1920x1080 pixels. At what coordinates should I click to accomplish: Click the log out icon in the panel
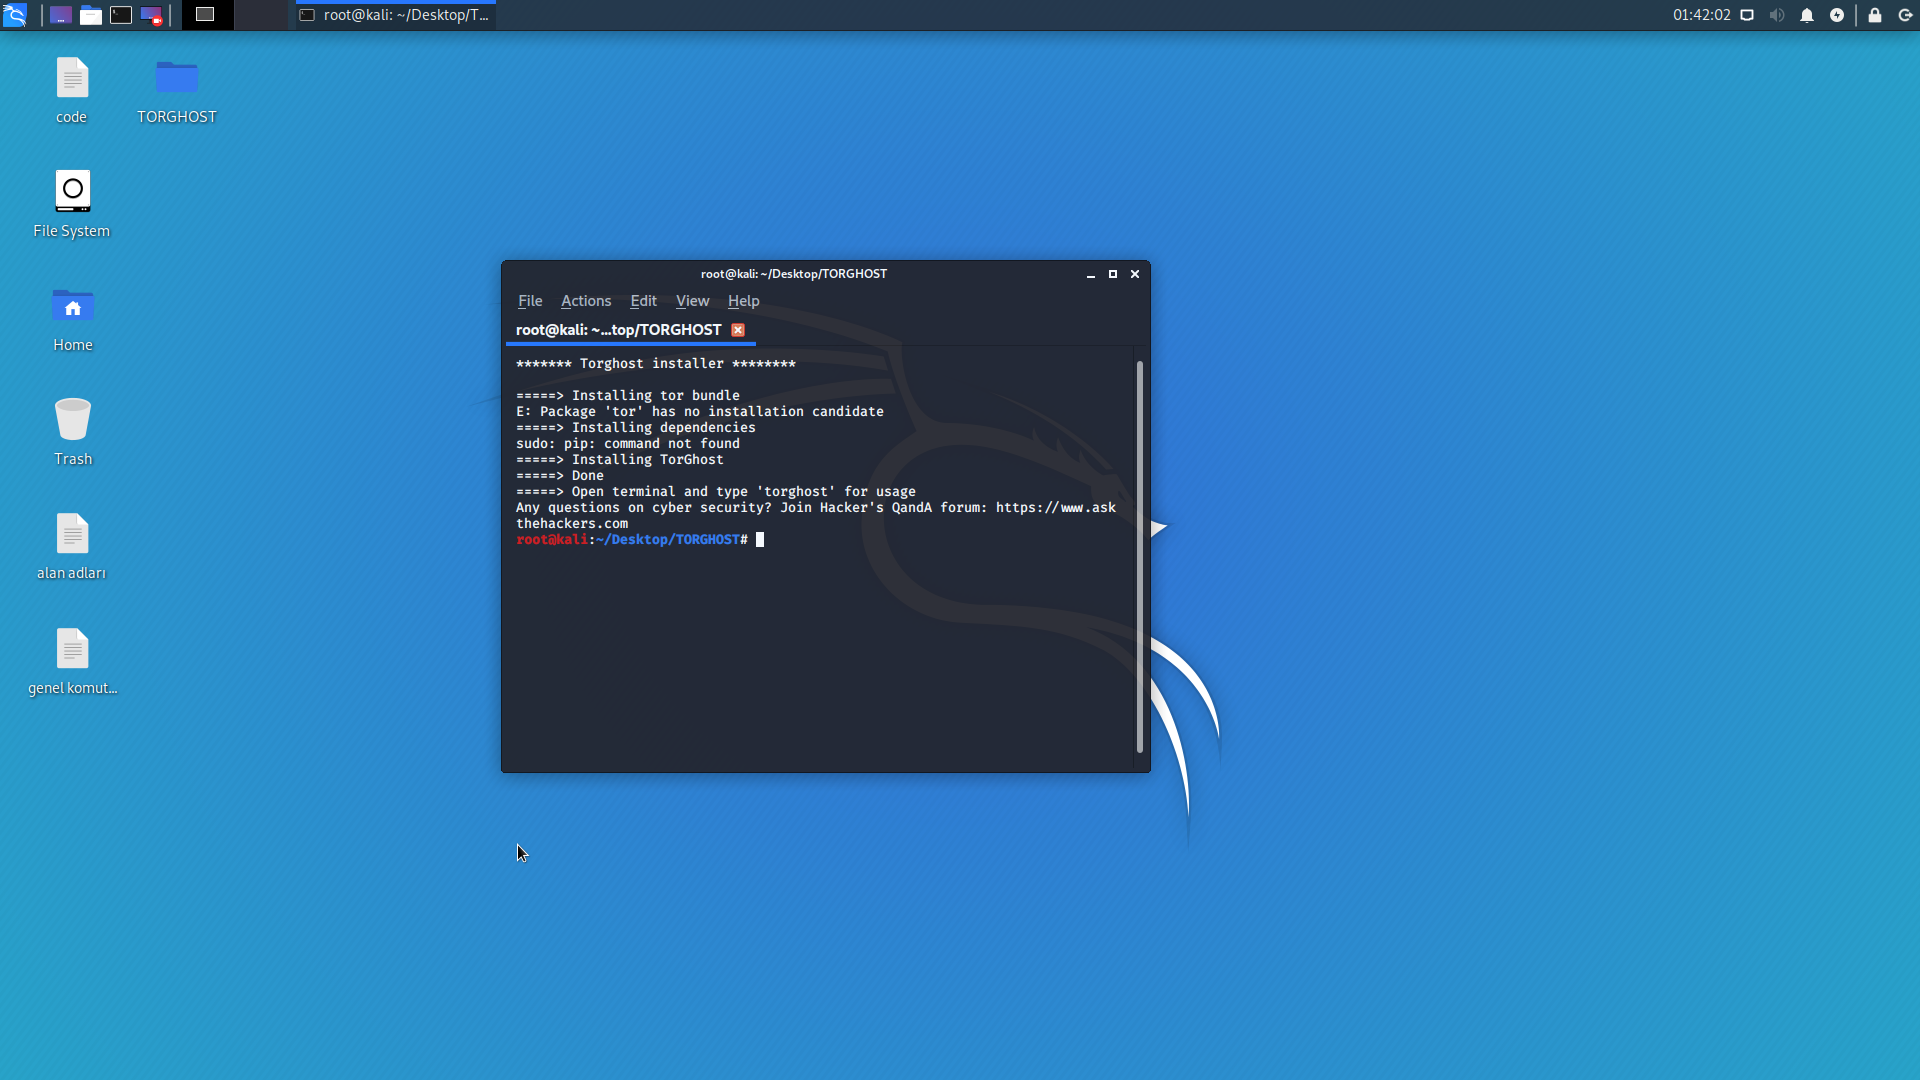click(x=1905, y=15)
